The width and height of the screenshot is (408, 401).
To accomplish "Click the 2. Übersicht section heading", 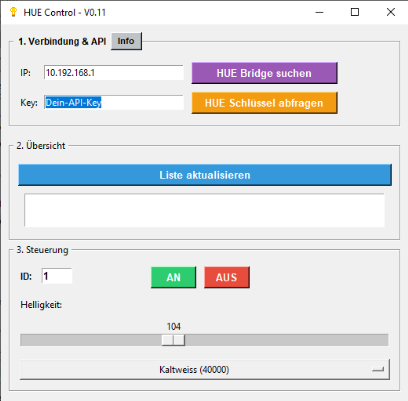I will point(41,146).
